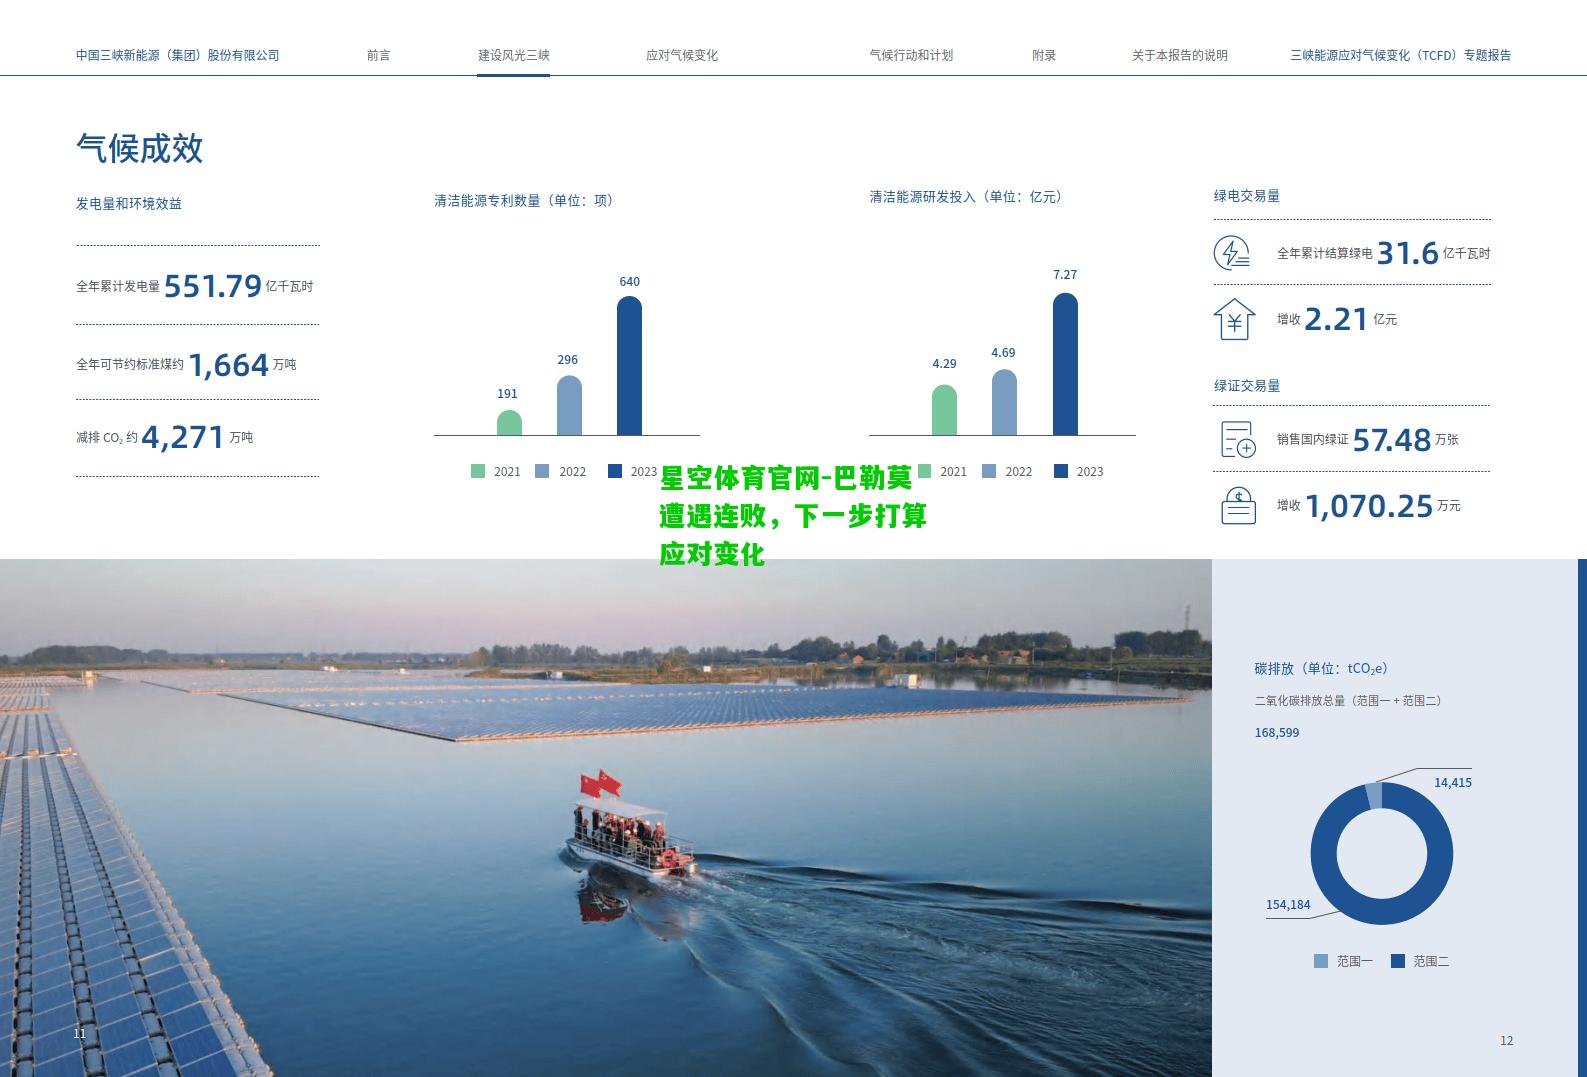The image size is (1587, 1077).
Task: Click the 绿证交易量 heading
Action: click(1247, 385)
